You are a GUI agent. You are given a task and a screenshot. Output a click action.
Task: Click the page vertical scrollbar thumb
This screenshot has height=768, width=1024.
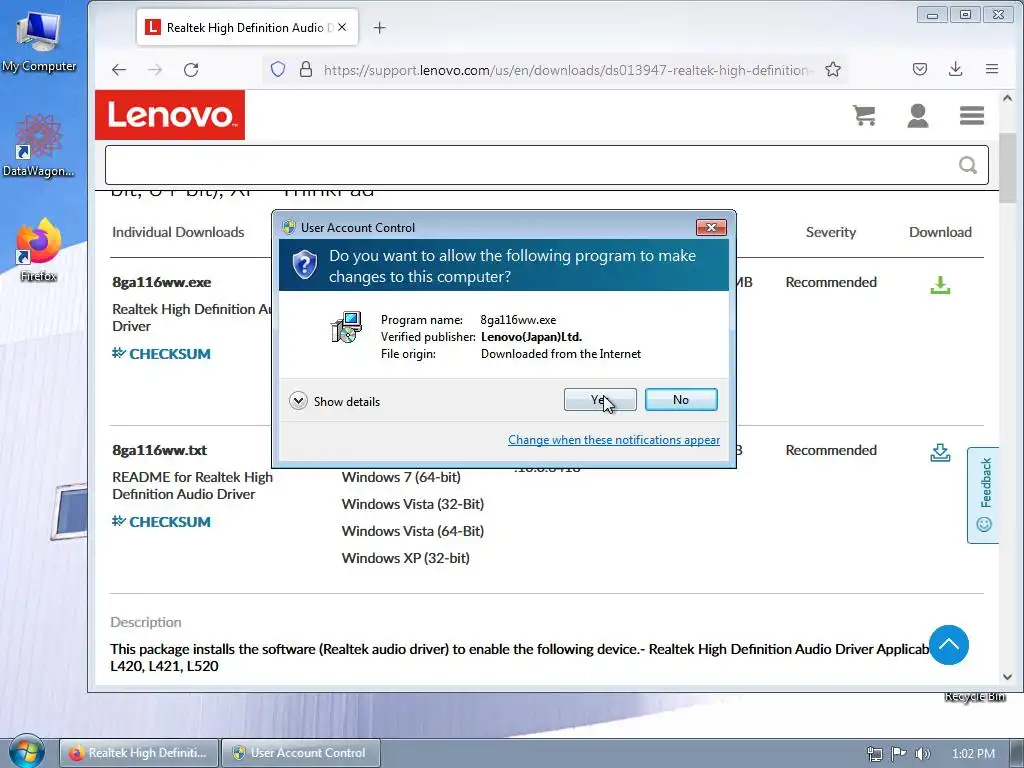[1007, 168]
